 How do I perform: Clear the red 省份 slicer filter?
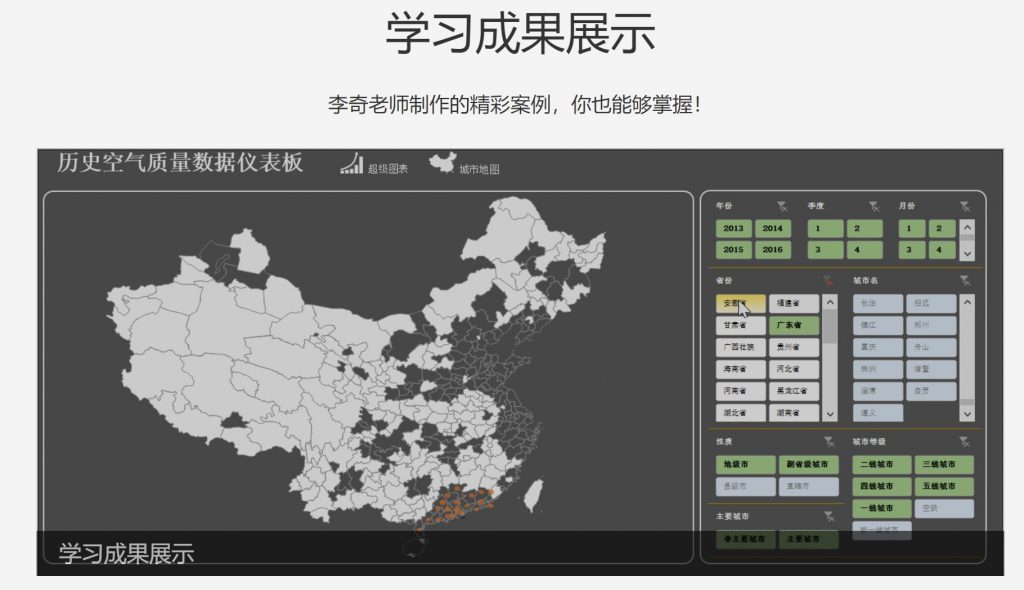[828, 281]
